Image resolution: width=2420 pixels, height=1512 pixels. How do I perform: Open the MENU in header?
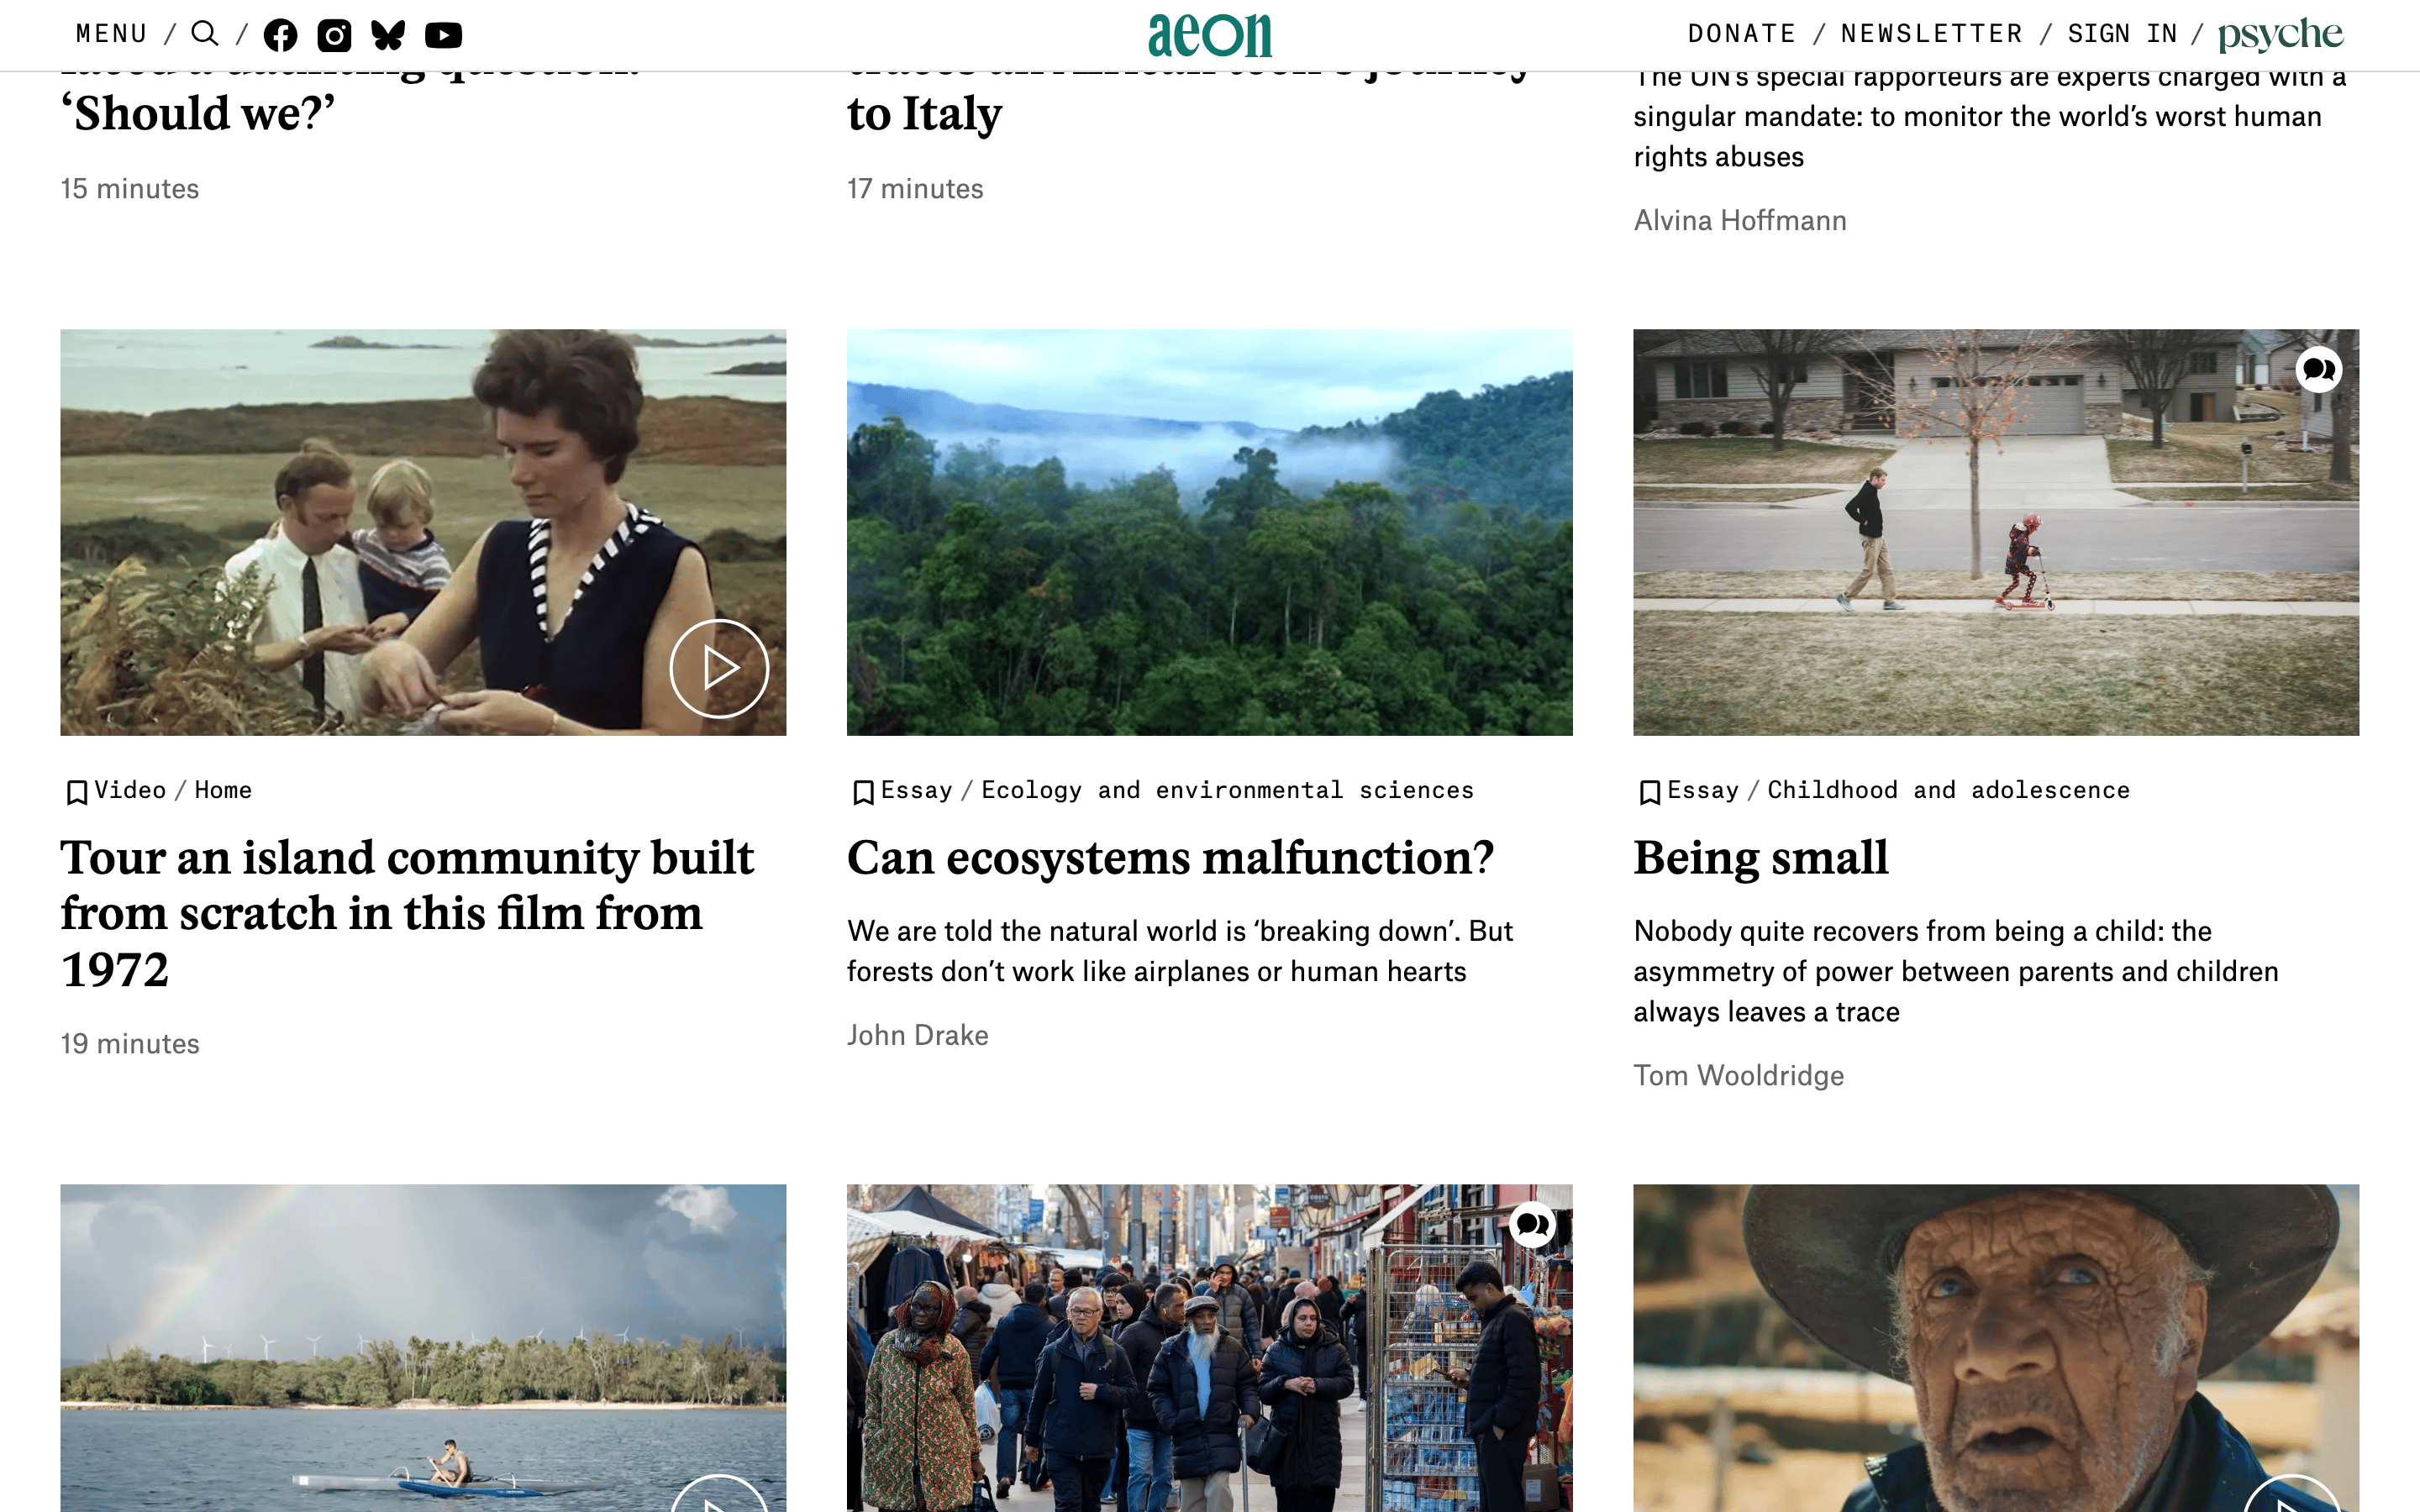coord(112,34)
